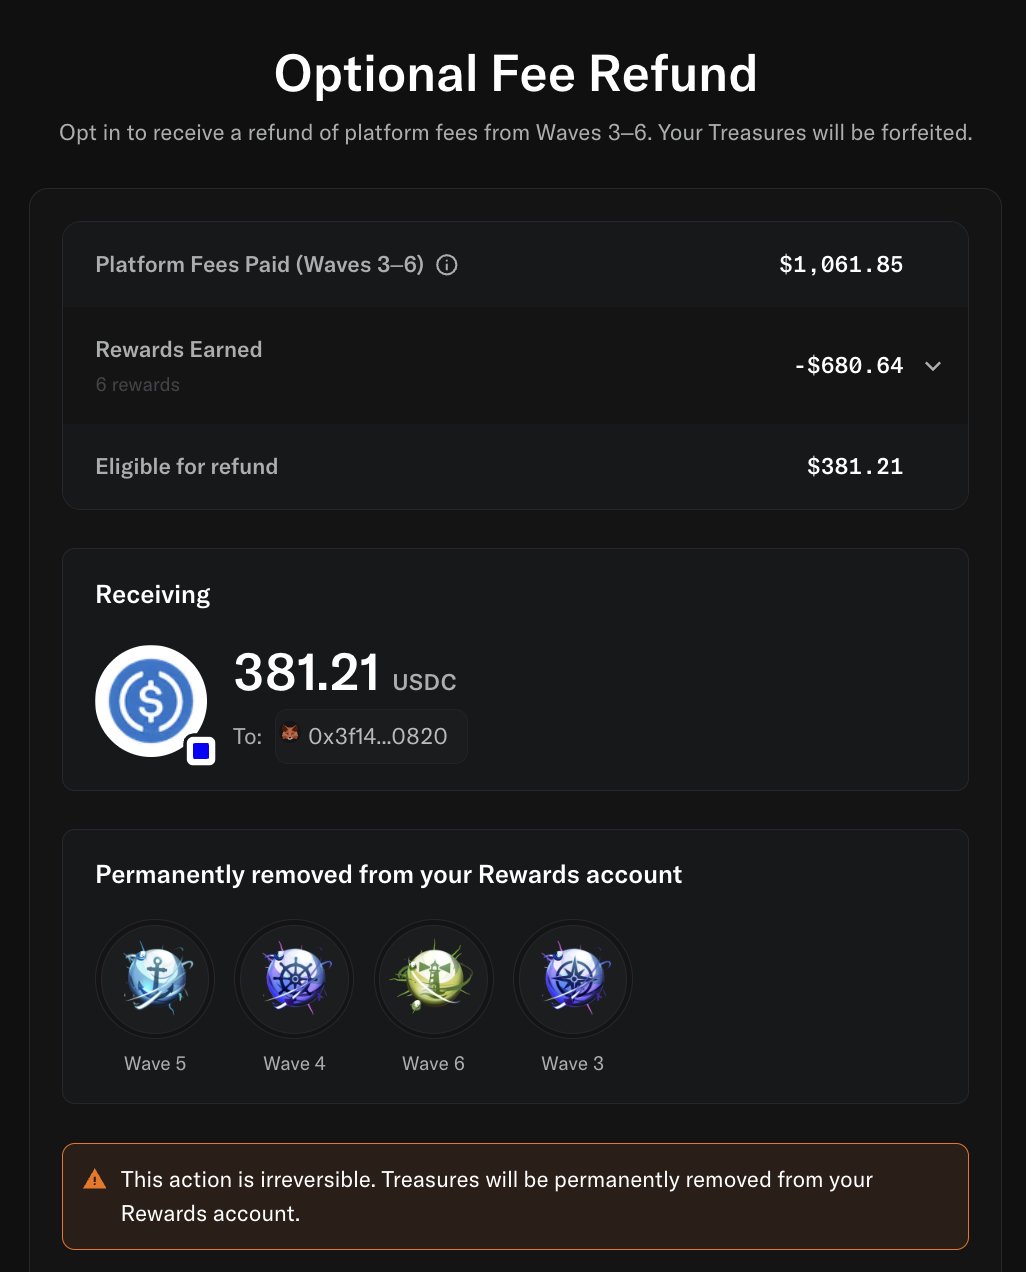Click the blue network badge on the USDC icon

(201, 751)
